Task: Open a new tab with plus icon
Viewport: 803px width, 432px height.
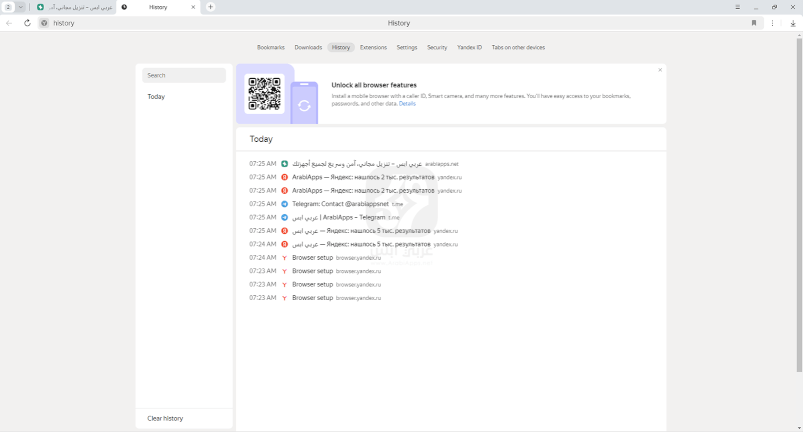Action: coord(210,7)
